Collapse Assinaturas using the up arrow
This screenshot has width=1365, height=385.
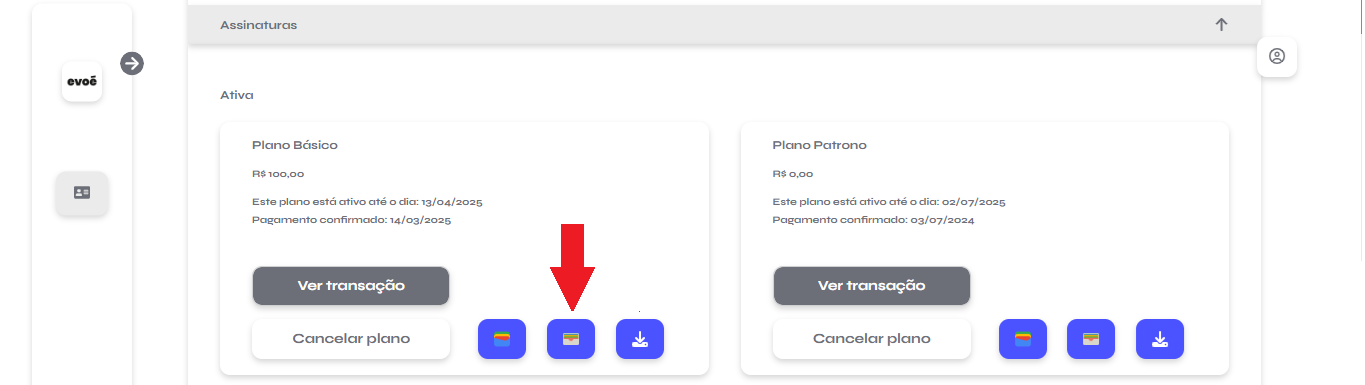click(1221, 25)
